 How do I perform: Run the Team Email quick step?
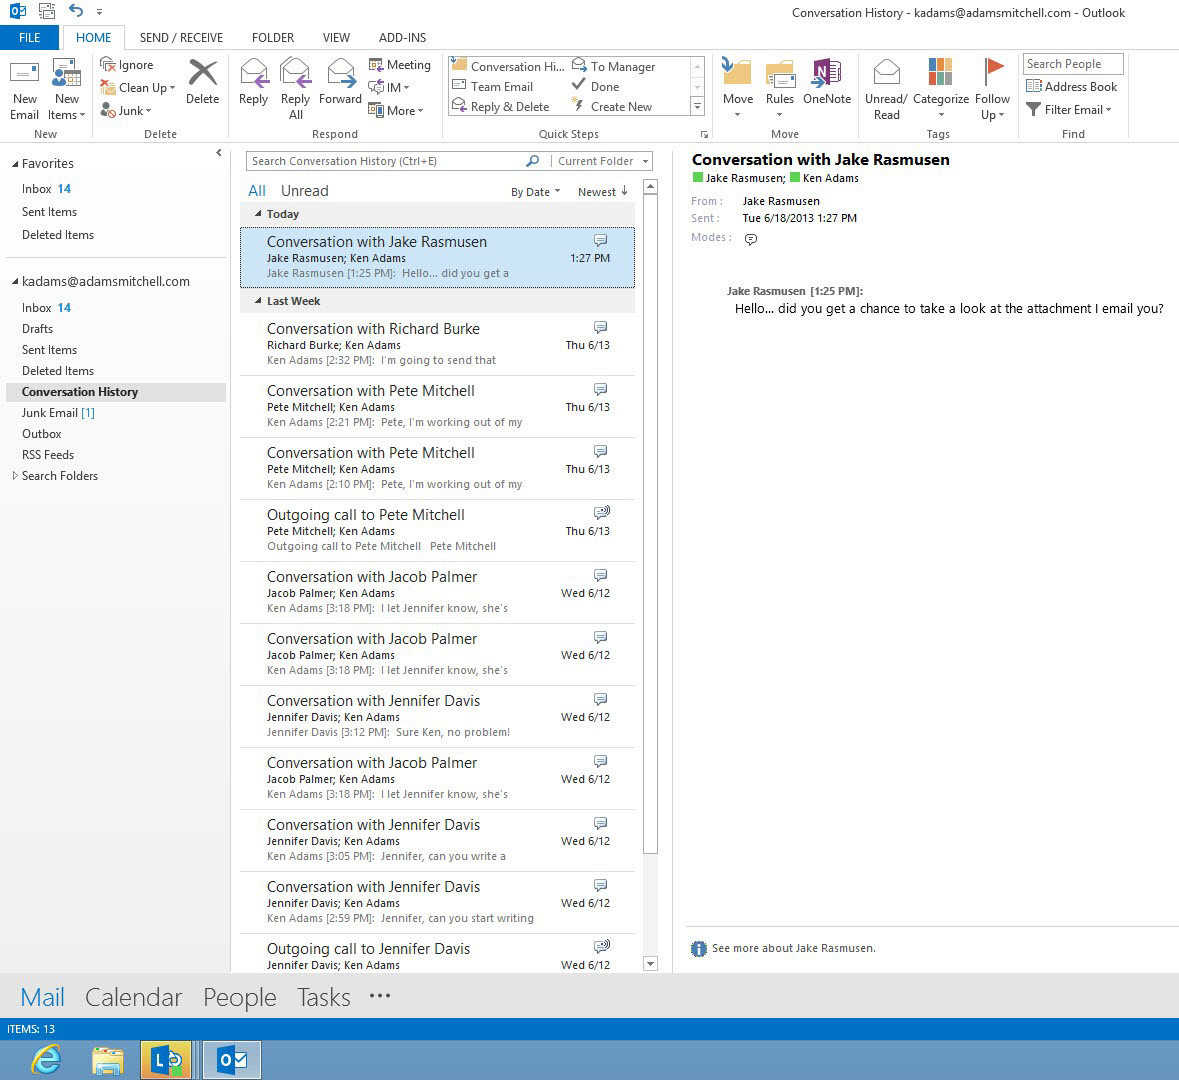coord(493,87)
